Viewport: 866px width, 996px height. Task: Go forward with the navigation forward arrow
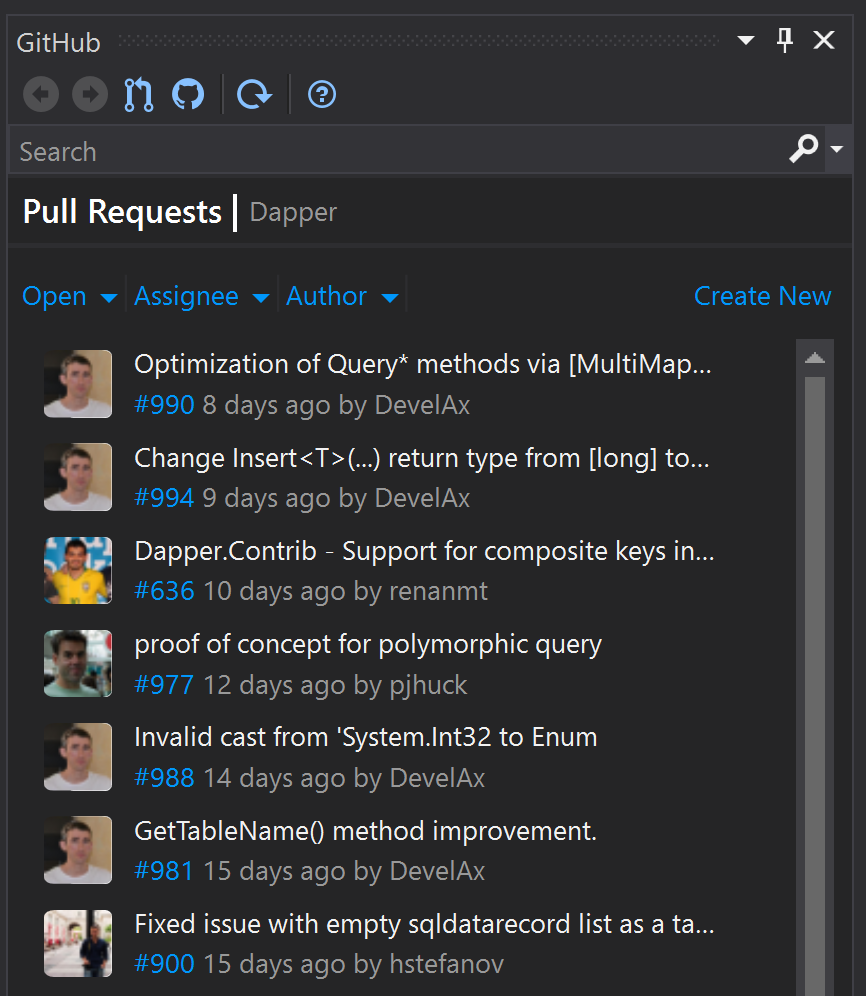pyautogui.click(x=90, y=95)
